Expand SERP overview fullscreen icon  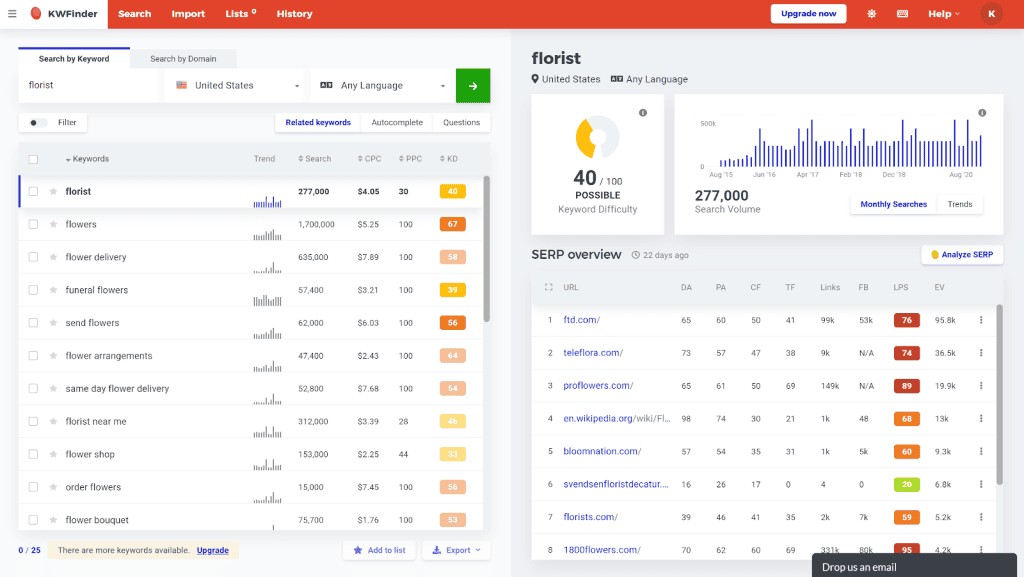548,287
